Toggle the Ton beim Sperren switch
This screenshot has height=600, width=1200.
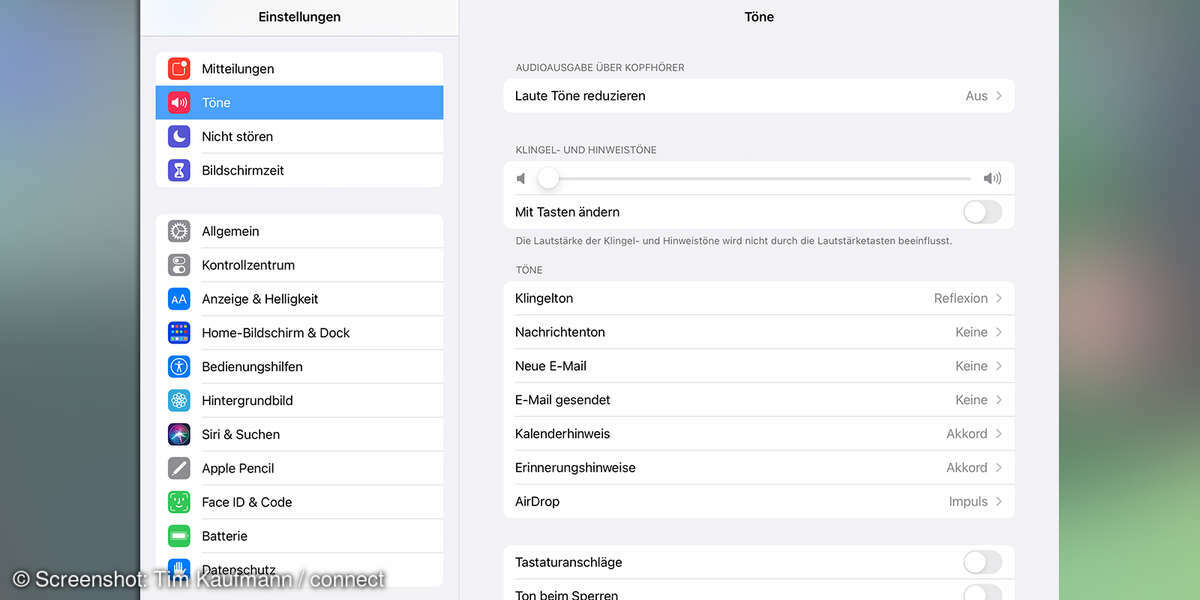[x=982, y=594]
